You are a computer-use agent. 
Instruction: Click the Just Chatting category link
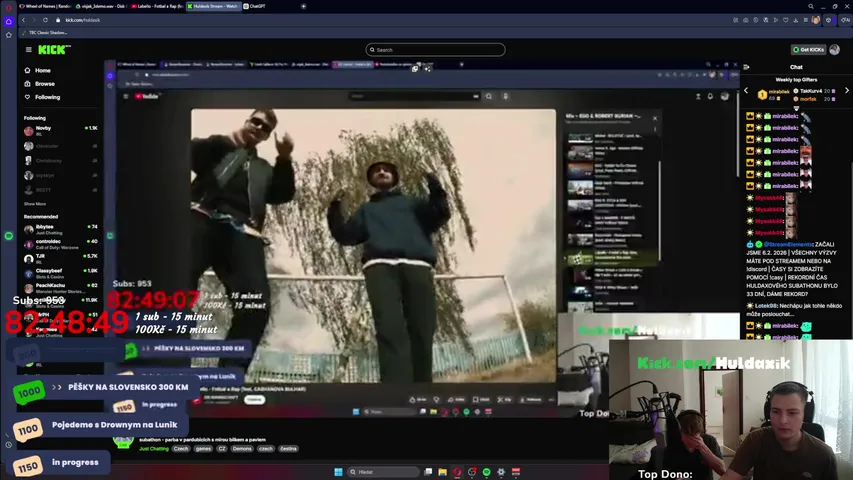pos(154,449)
